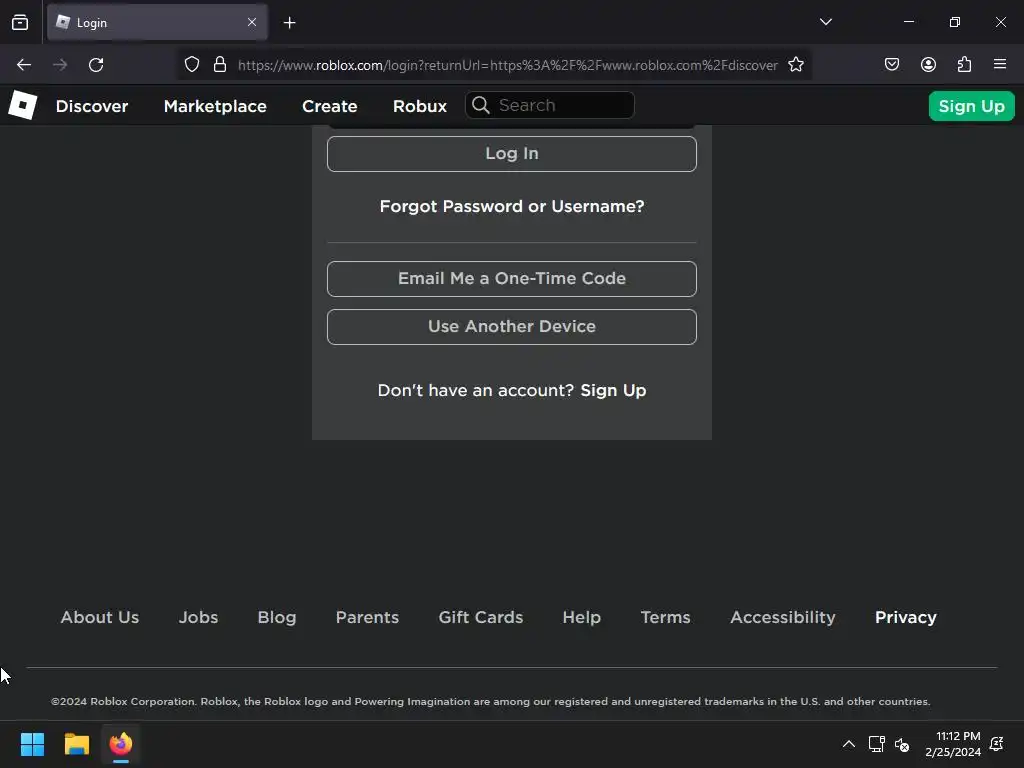The height and width of the screenshot is (768, 1024).
Task: Open Save to Pocket icon
Action: tap(891, 64)
